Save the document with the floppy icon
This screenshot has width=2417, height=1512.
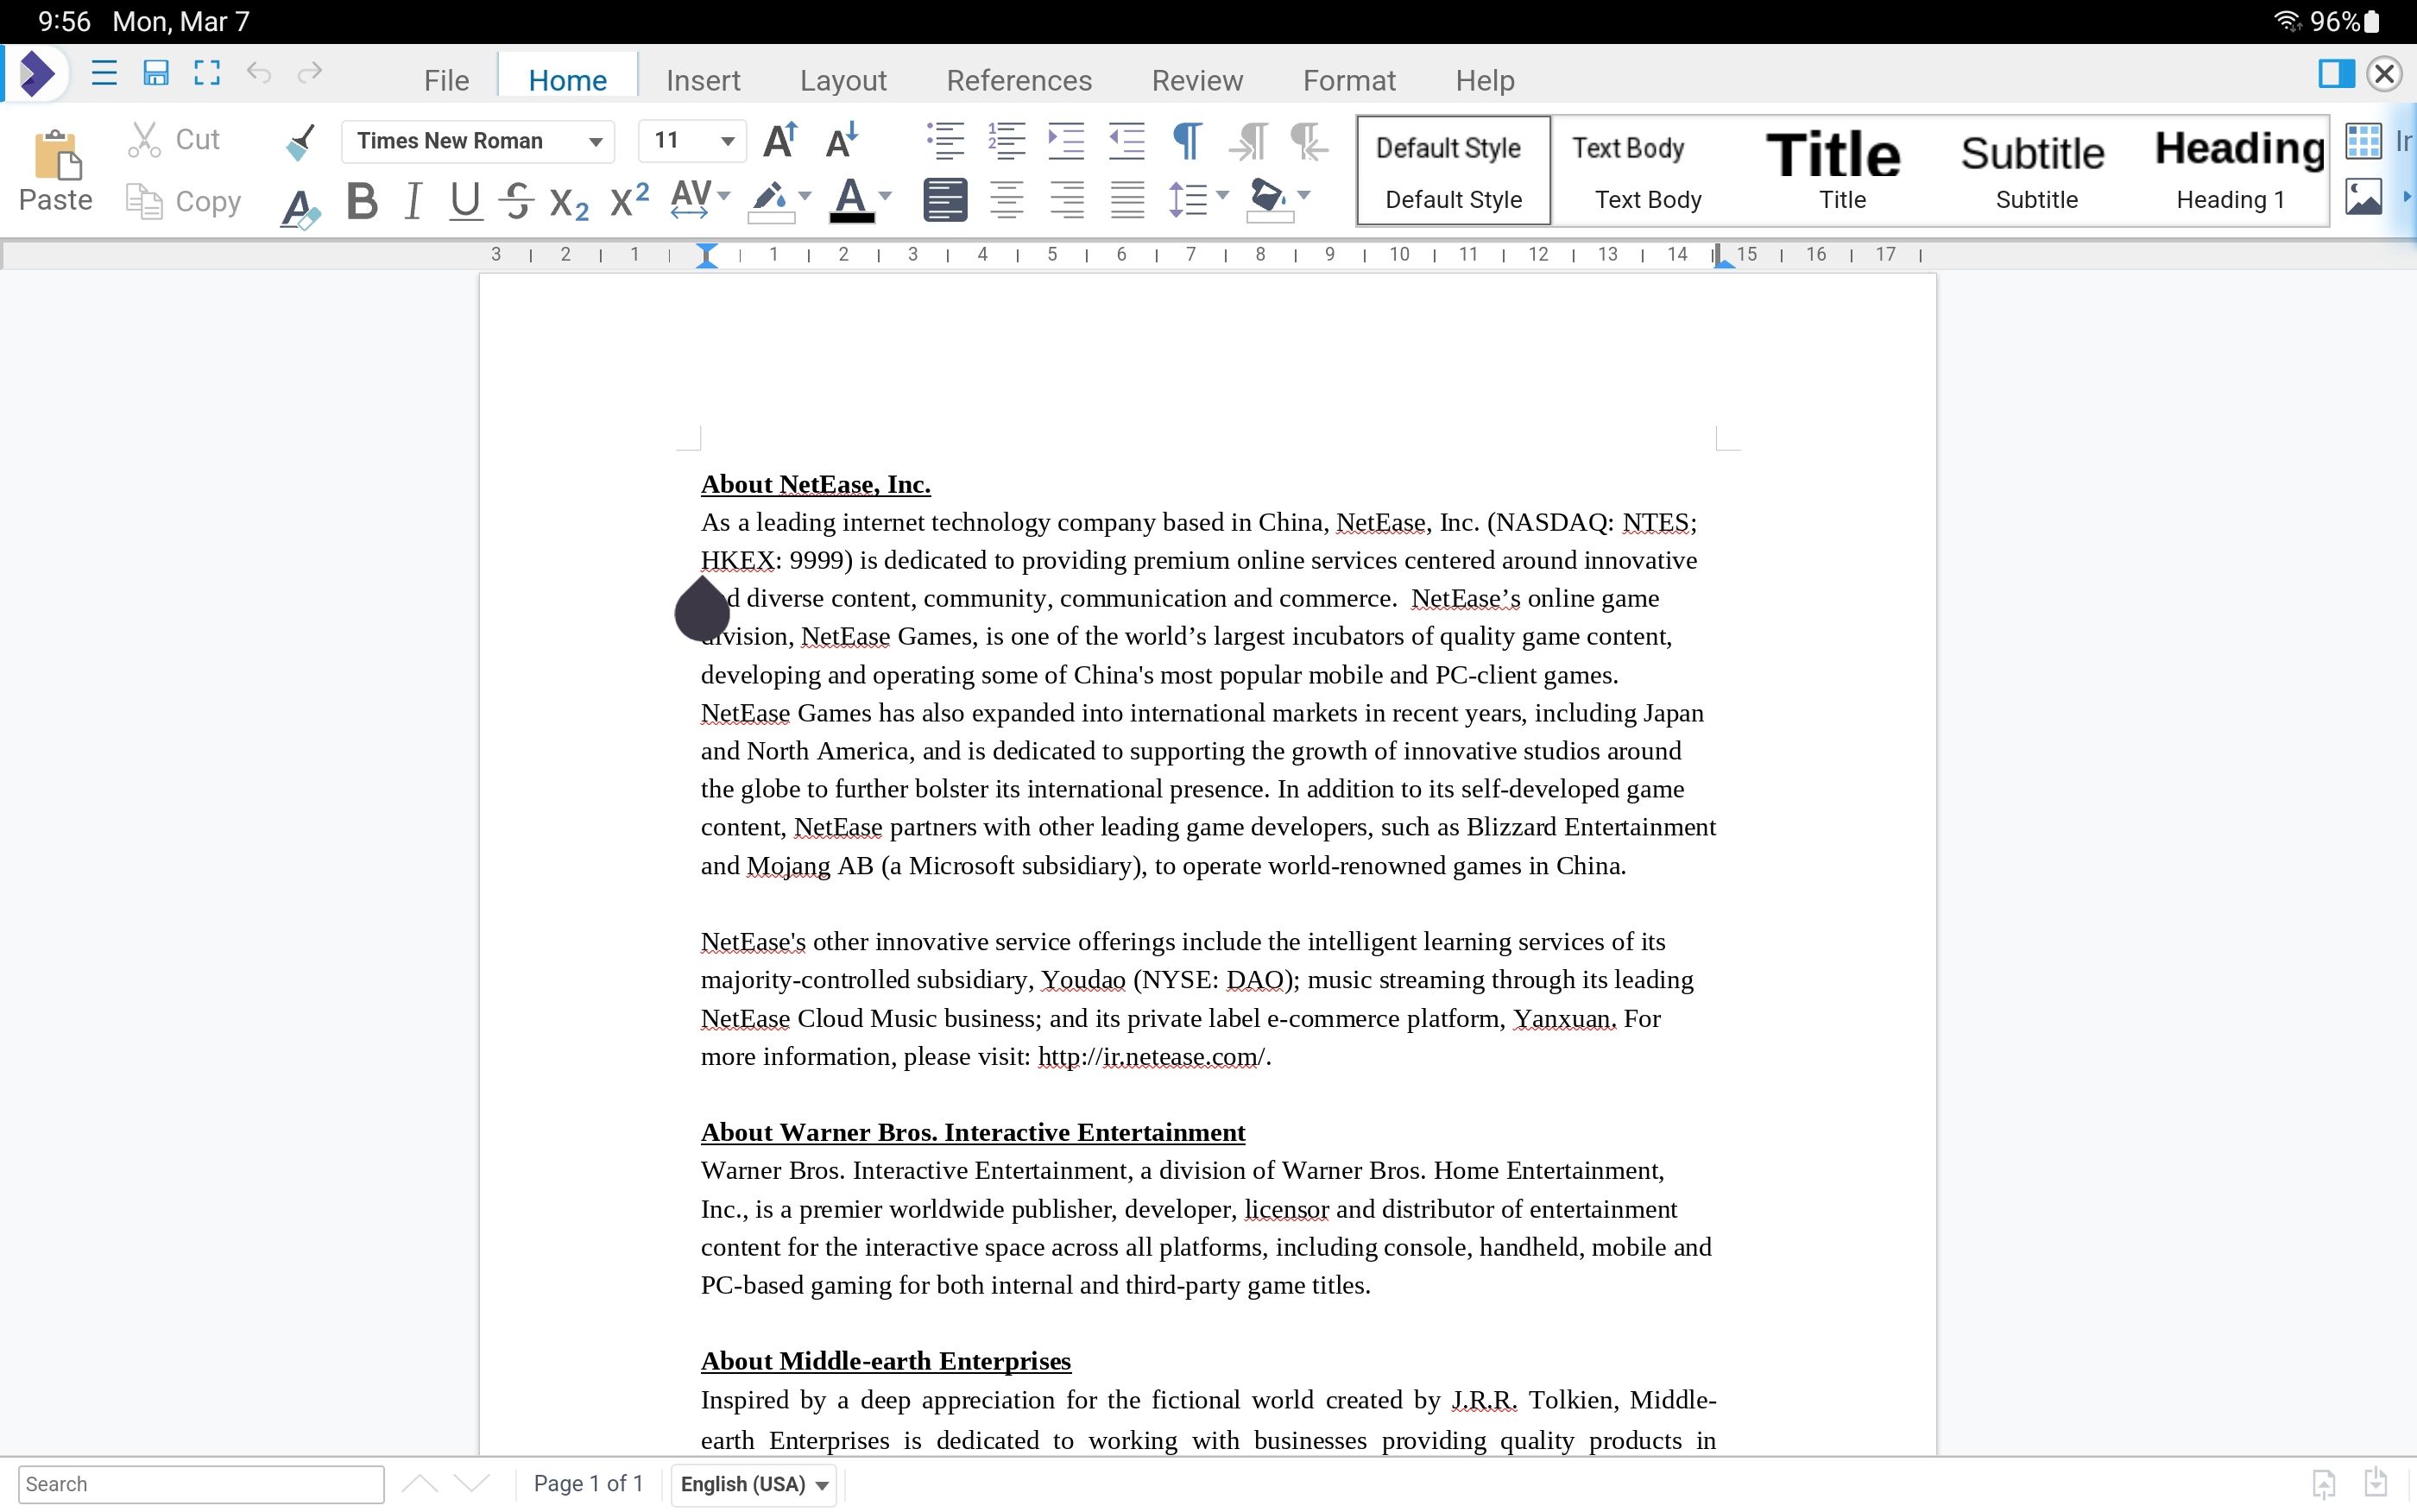156,73
